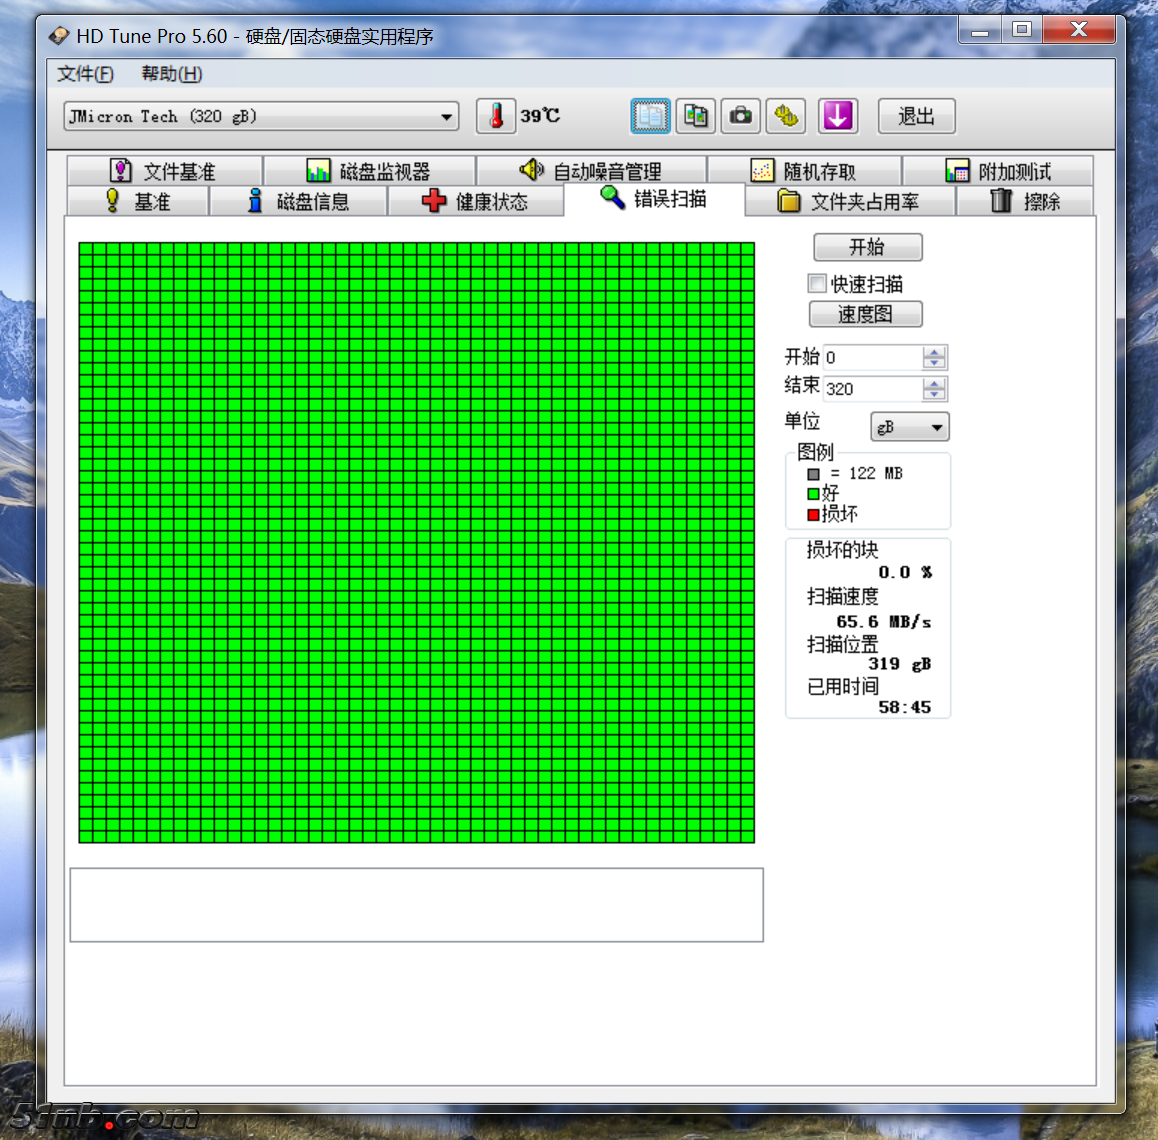This screenshot has height=1140, width=1158.
Task: Click the copy screenshot to clipboard icon
Action: tap(695, 116)
